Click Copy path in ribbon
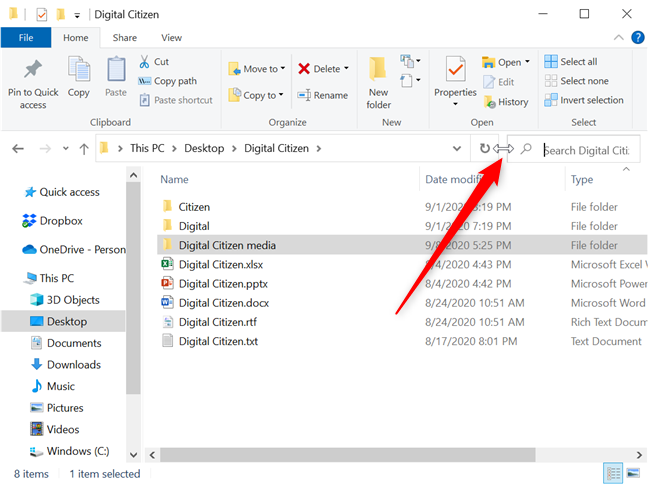Screen dimensions: 648x484 [x=167, y=81]
